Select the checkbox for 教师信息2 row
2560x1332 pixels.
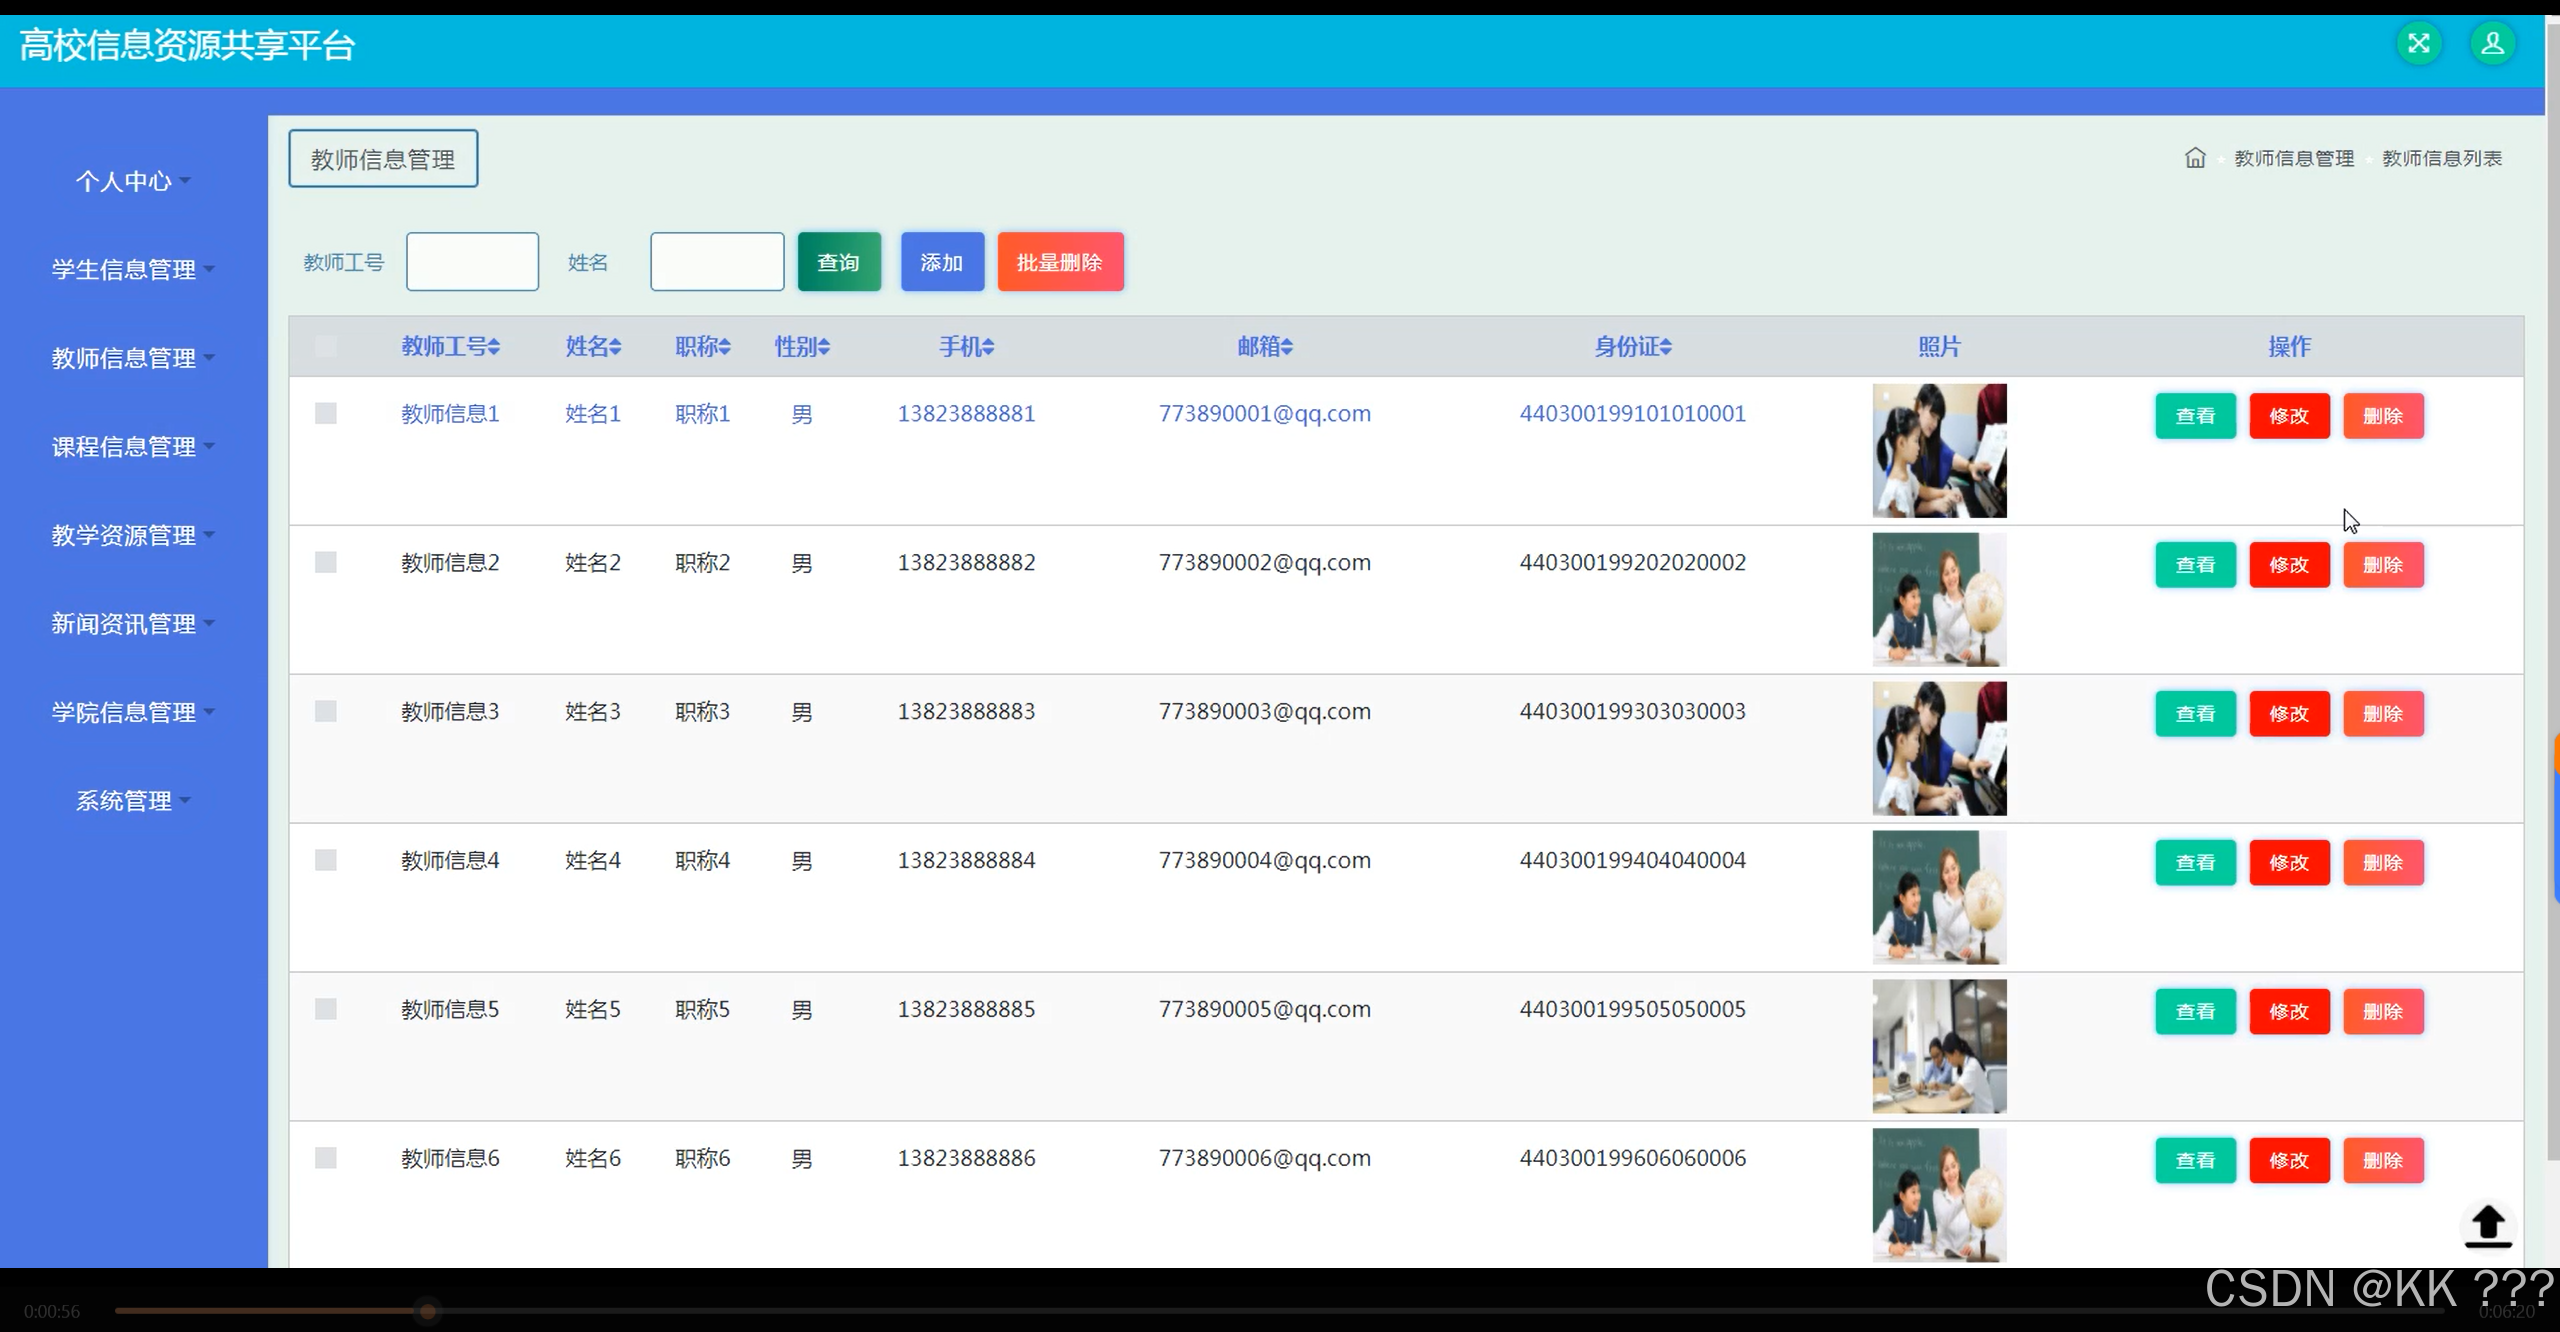[x=326, y=562]
